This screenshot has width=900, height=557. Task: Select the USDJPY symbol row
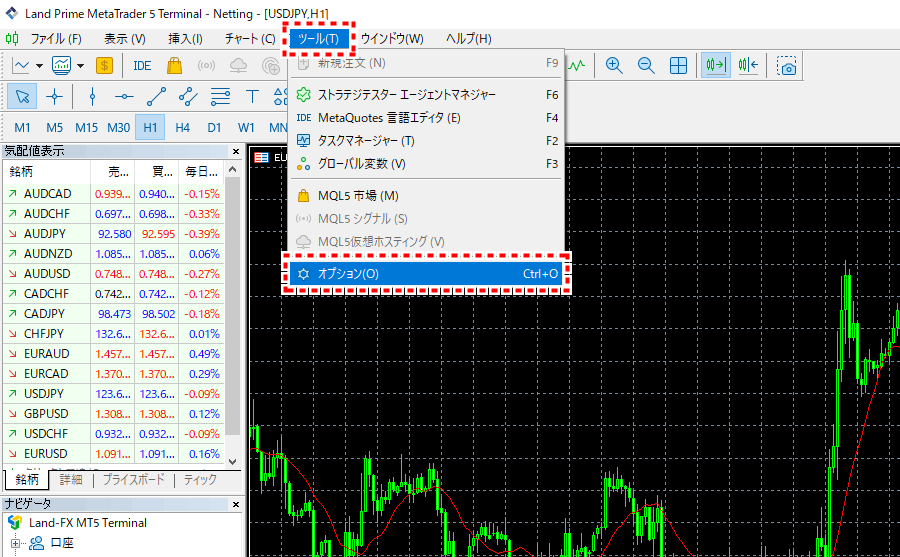coord(114,394)
